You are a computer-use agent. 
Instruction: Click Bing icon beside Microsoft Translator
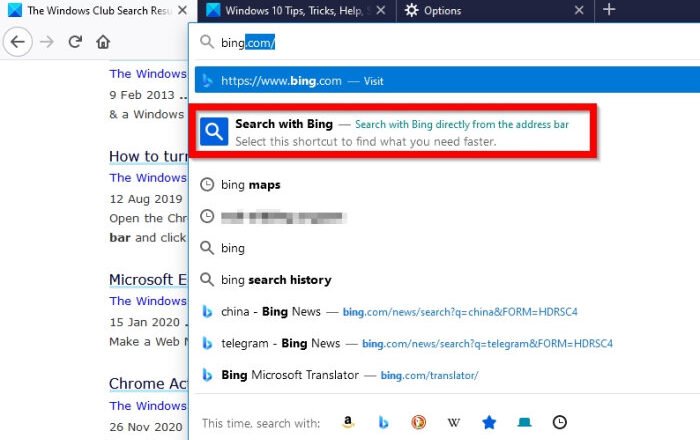pyautogui.click(x=207, y=375)
